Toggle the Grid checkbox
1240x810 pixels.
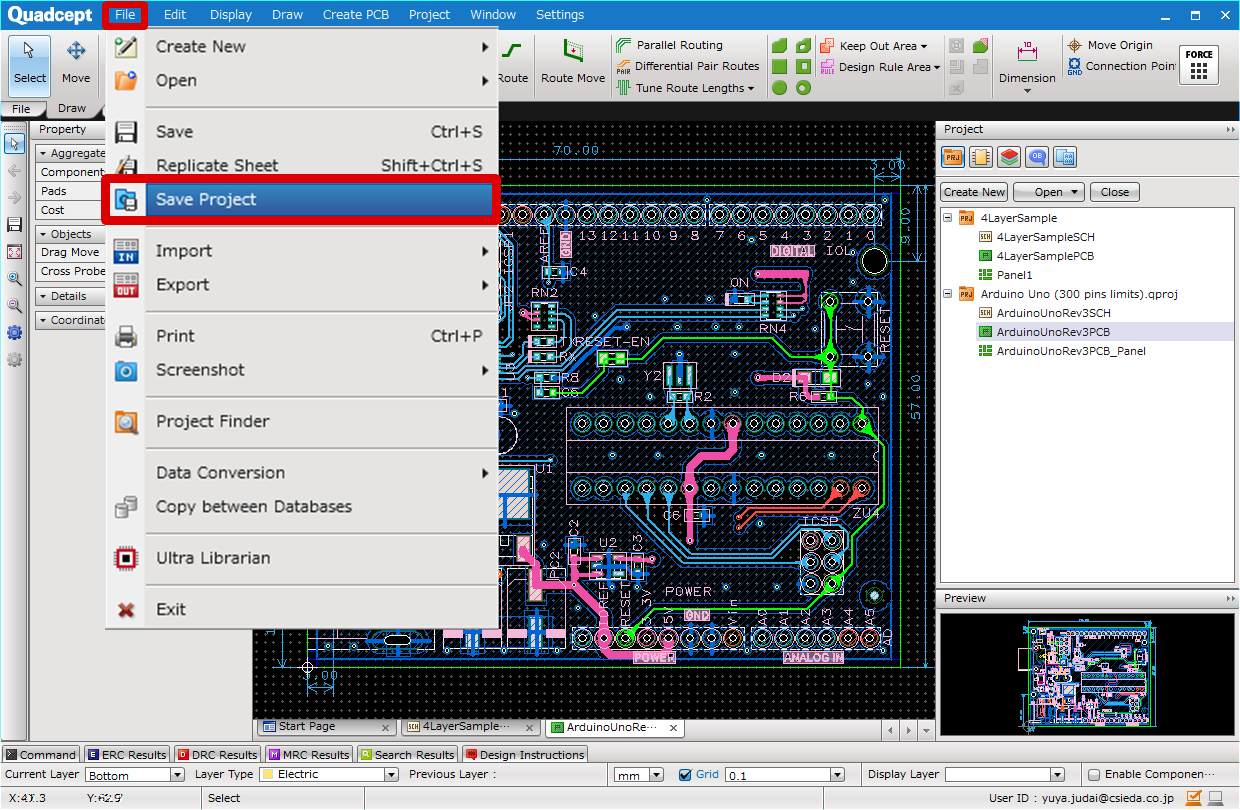[x=685, y=775]
